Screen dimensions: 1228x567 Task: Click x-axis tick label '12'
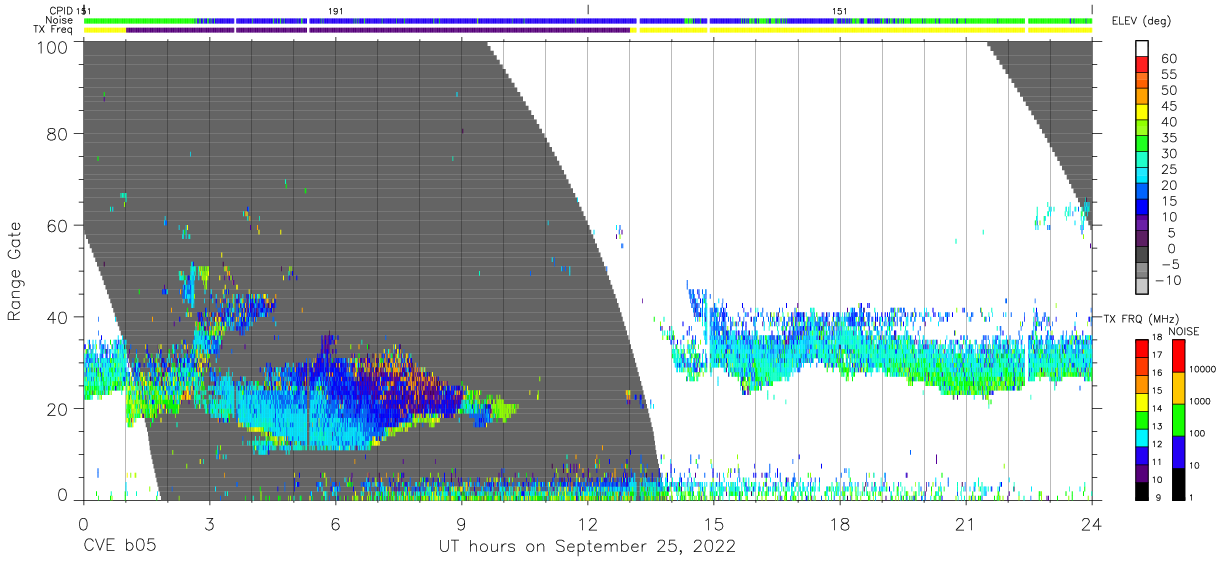point(587,523)
